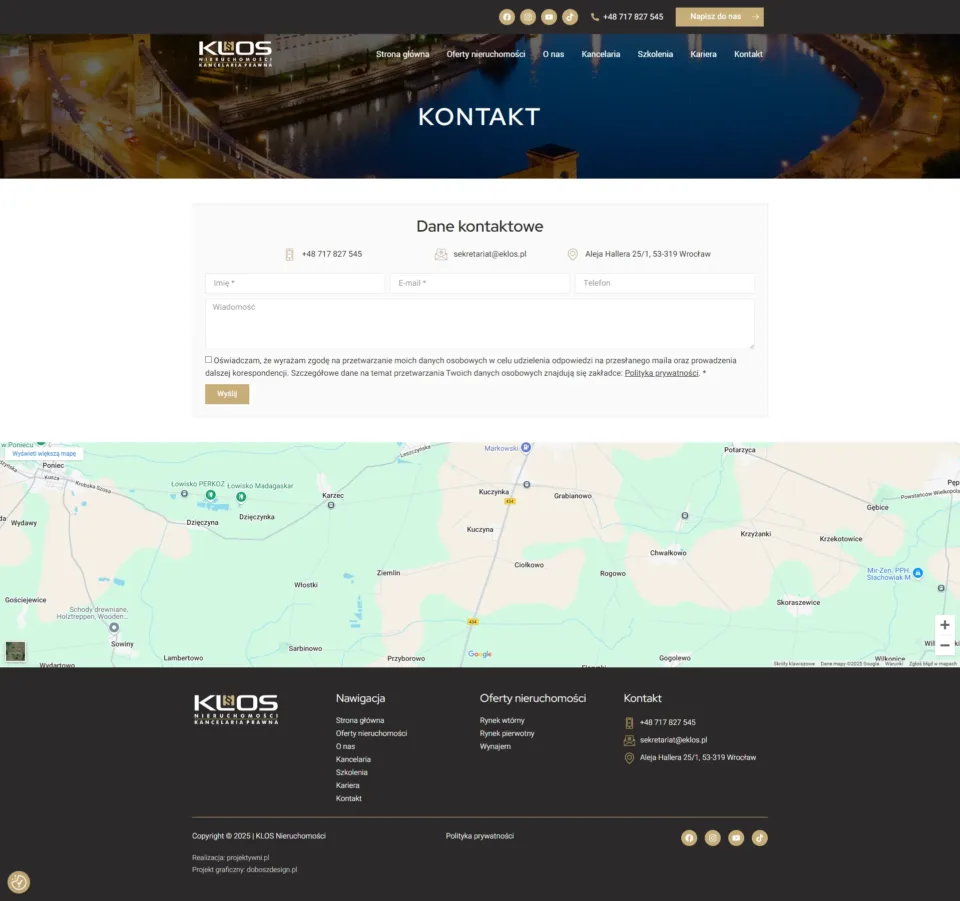Click Wiadomość text area
Viewport: 960px width, 901px height.
480,324
